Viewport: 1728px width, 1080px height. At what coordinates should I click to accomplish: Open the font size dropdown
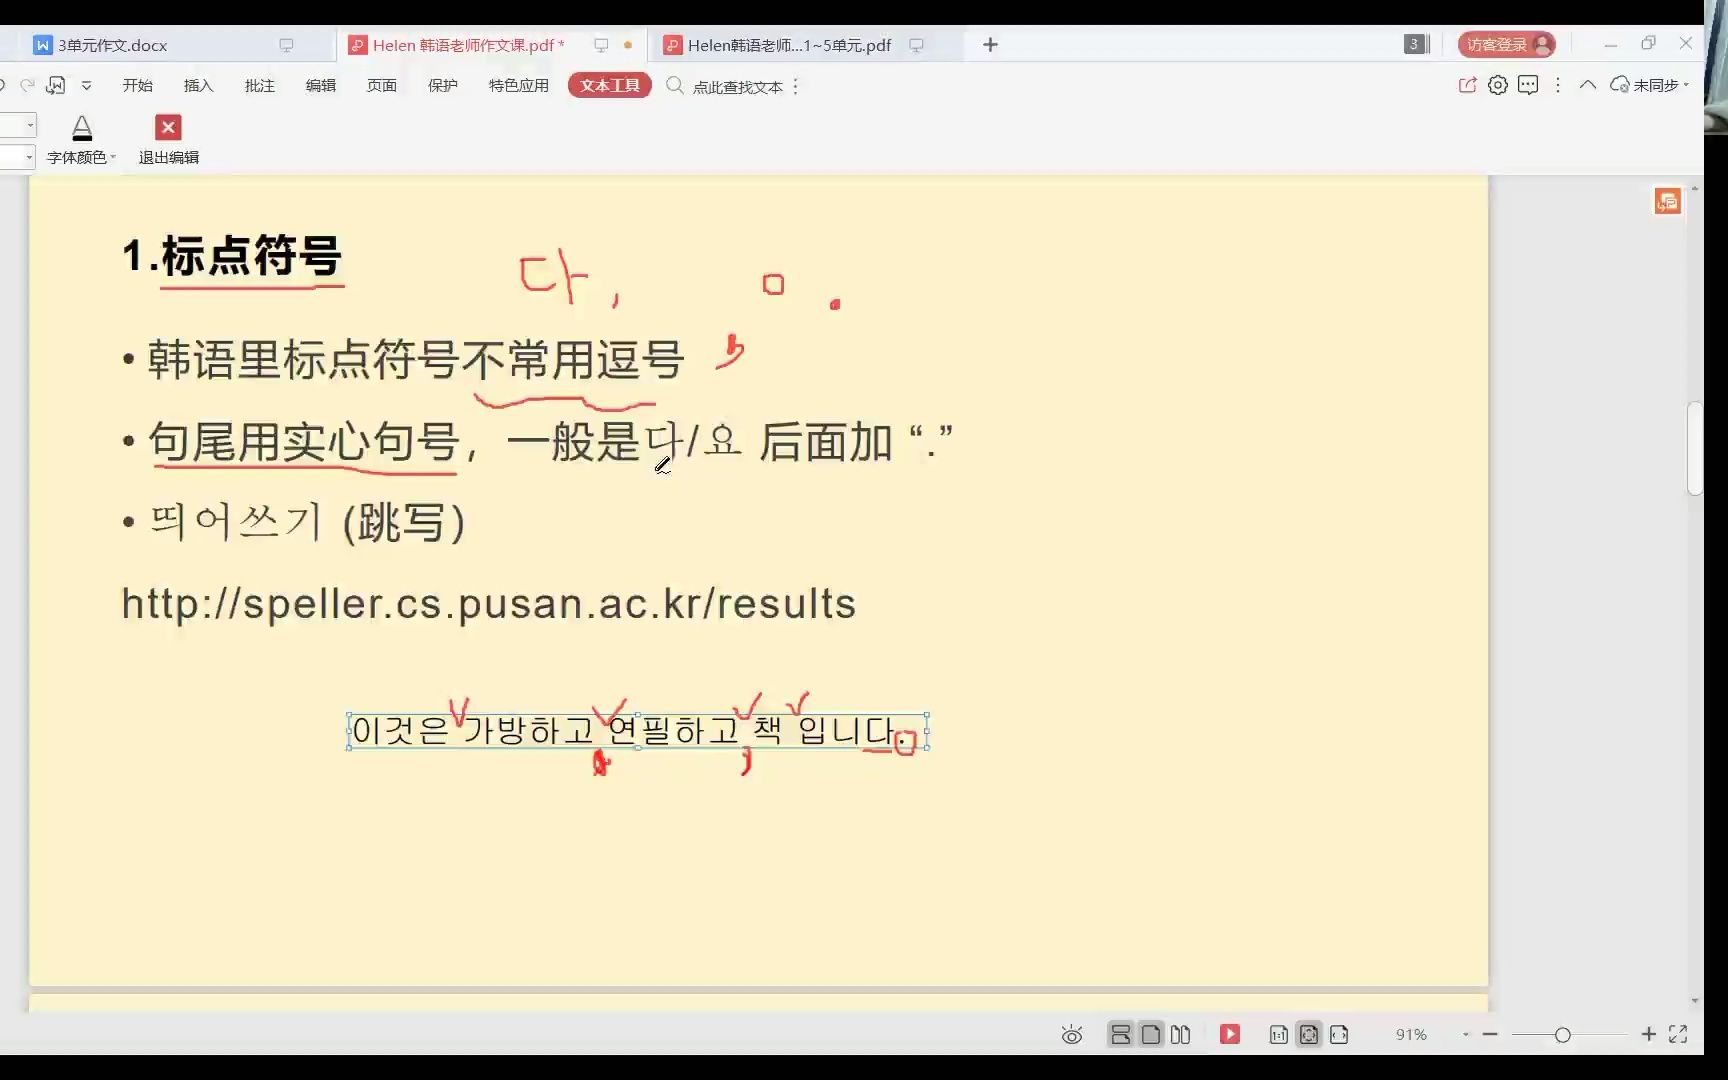pos(29,157)
